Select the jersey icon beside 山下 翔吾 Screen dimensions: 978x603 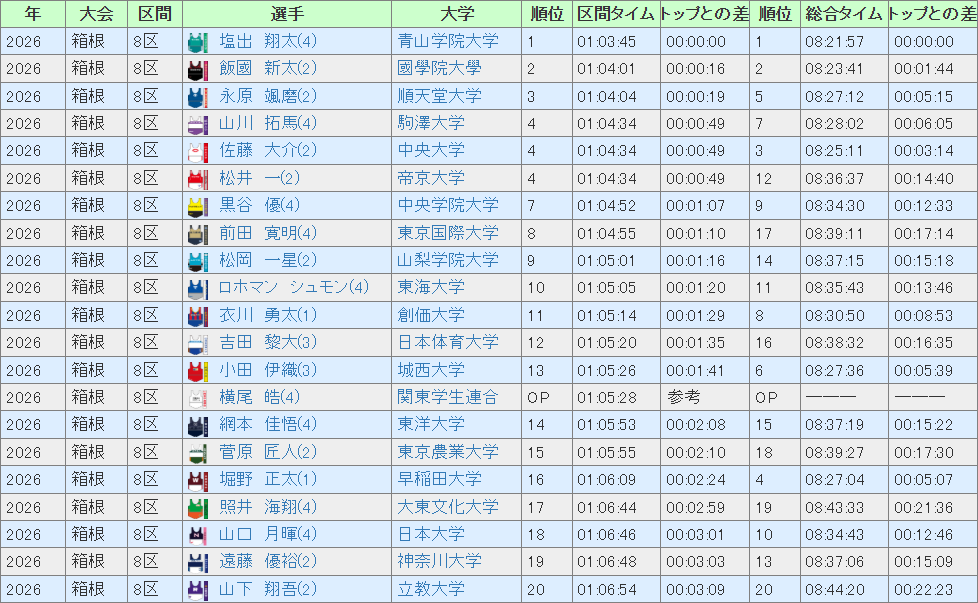197,590
